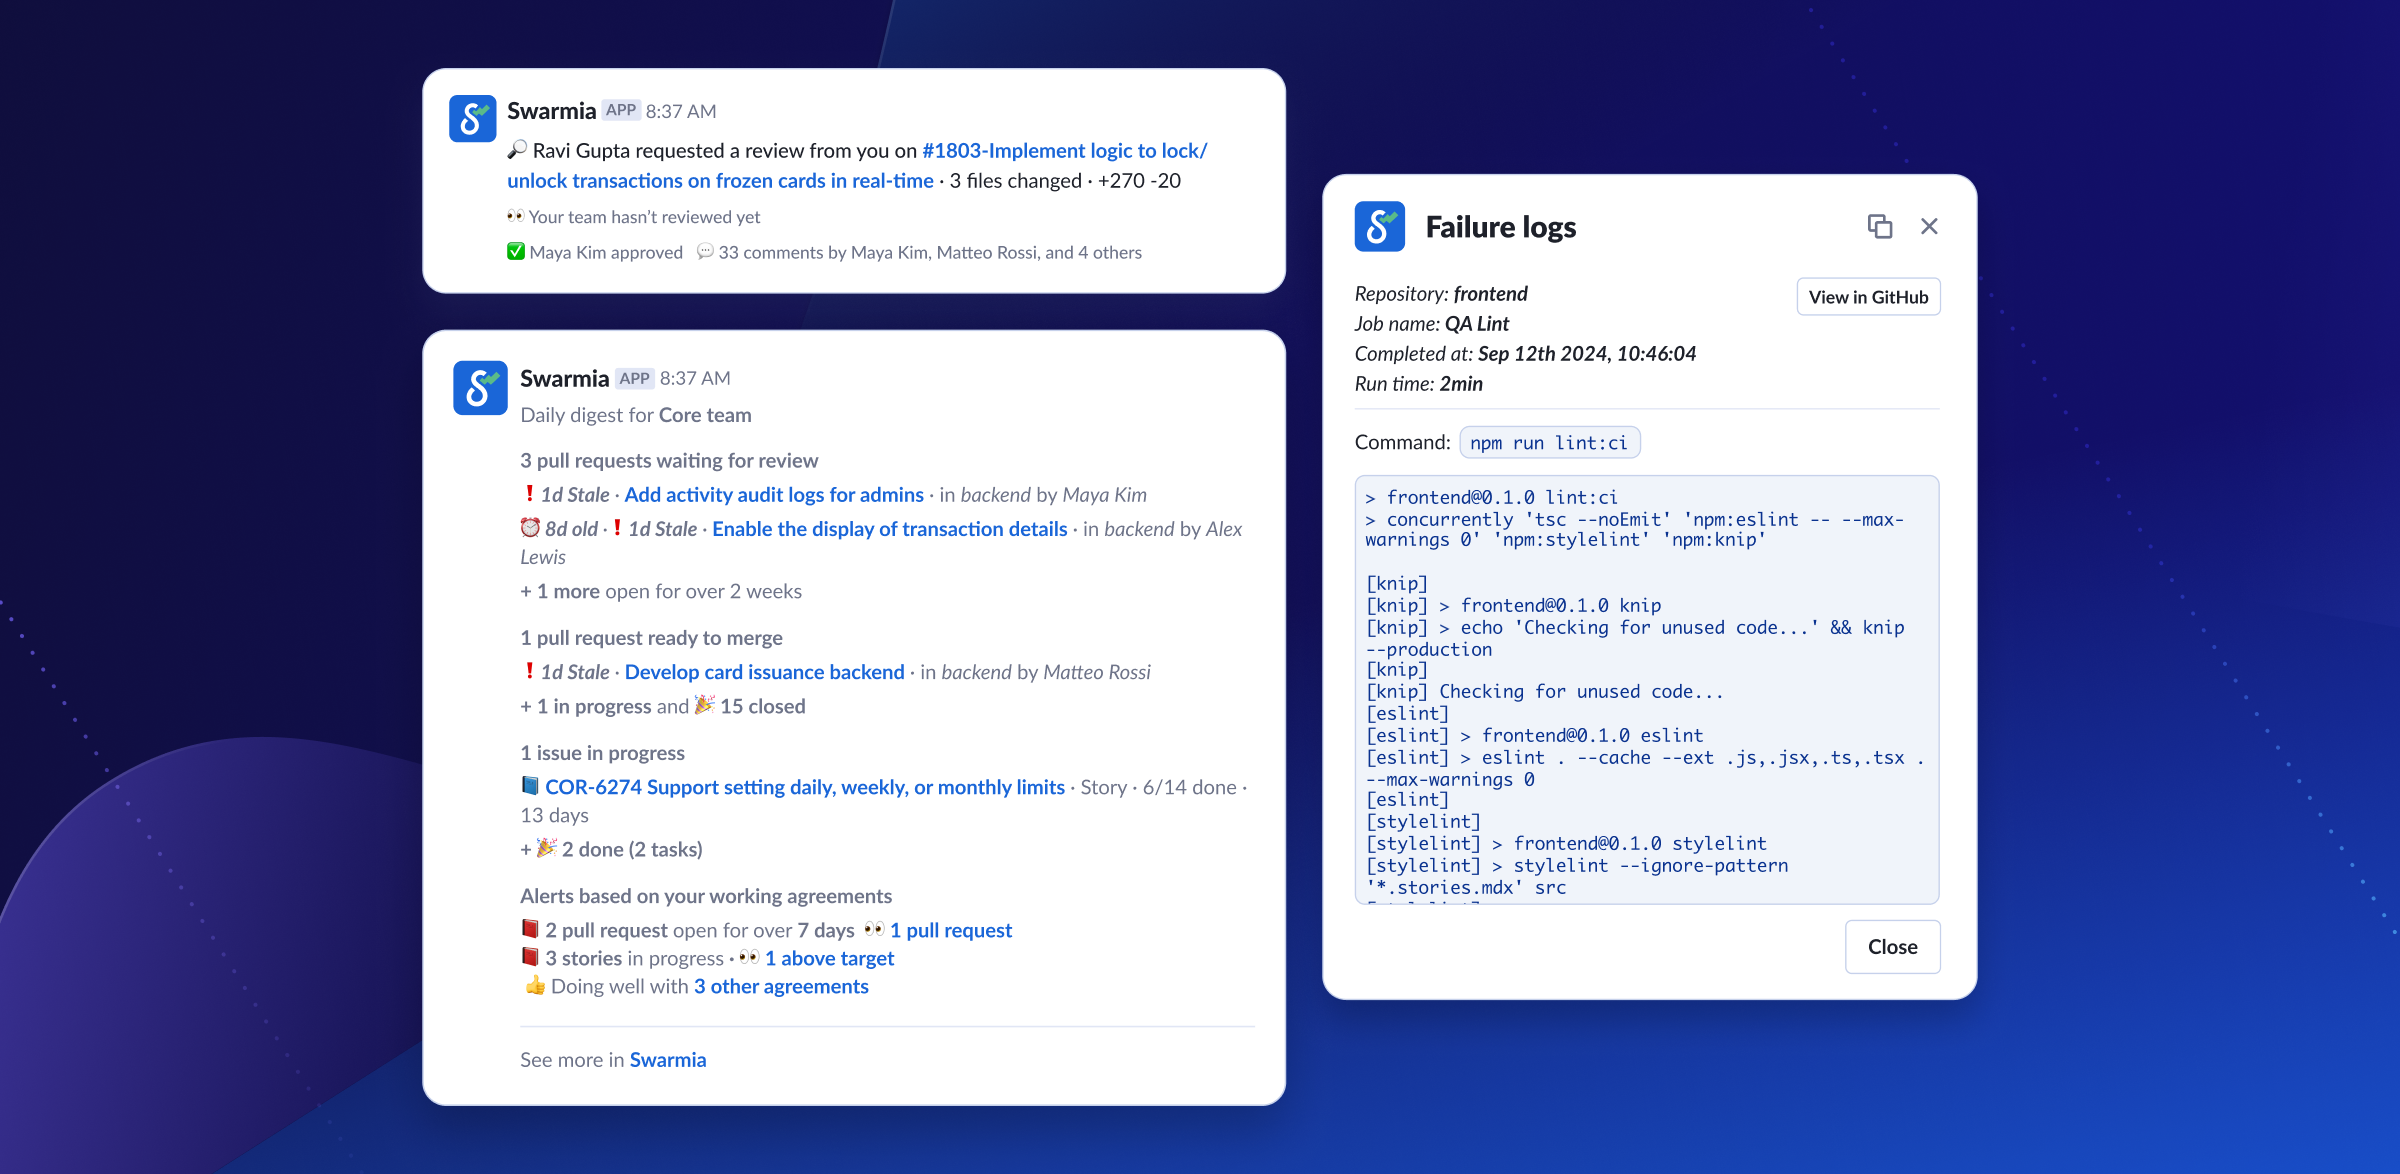Click the npm run lint:ci command chip
The width and height of the screenshot is (2400, 1174).
tap(1548, 443)
